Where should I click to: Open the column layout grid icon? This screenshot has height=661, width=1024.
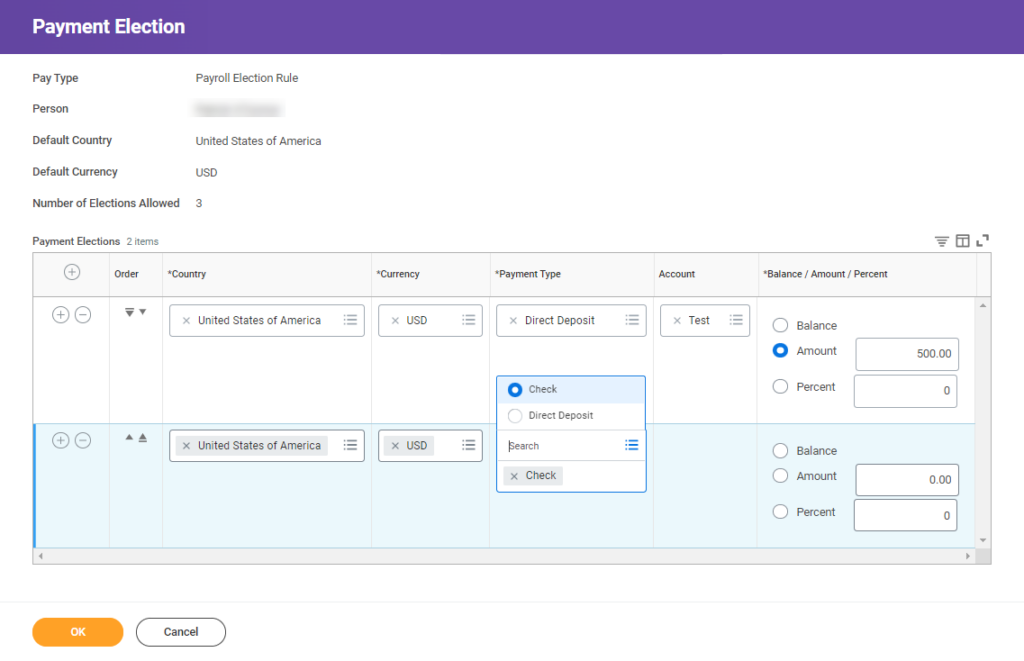coord(962,241)
